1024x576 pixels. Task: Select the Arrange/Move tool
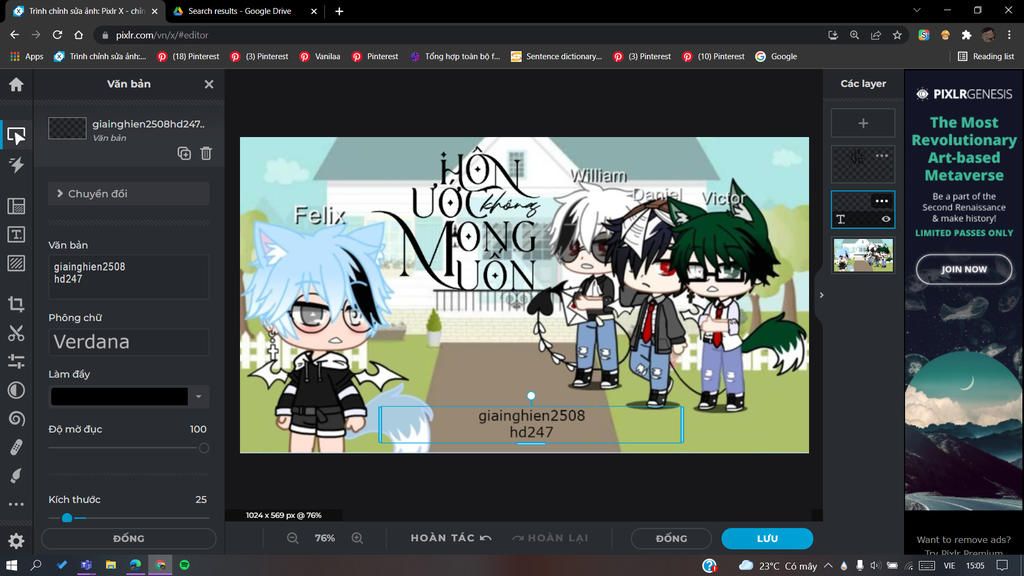16,135
